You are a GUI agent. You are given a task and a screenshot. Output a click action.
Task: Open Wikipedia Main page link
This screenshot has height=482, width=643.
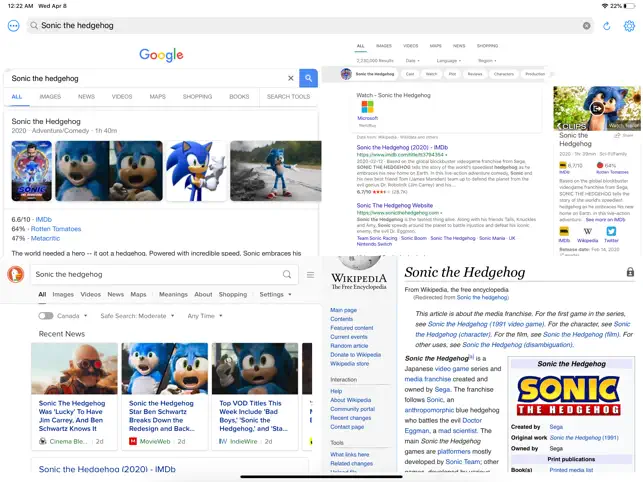click(x=343, y=310)
